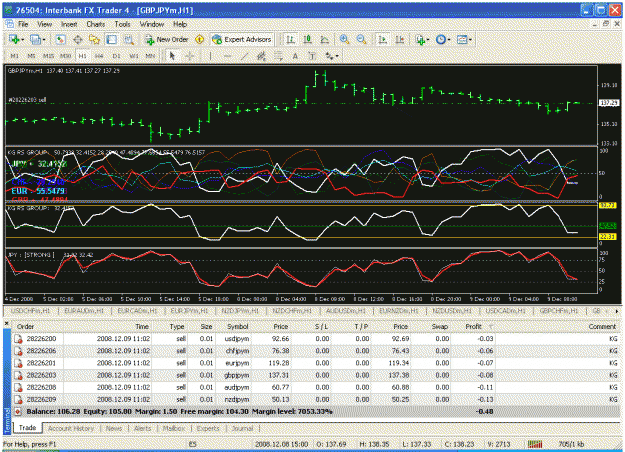Open the Tools menu
This screenshot has height=452, width=625.
point(122,24)
